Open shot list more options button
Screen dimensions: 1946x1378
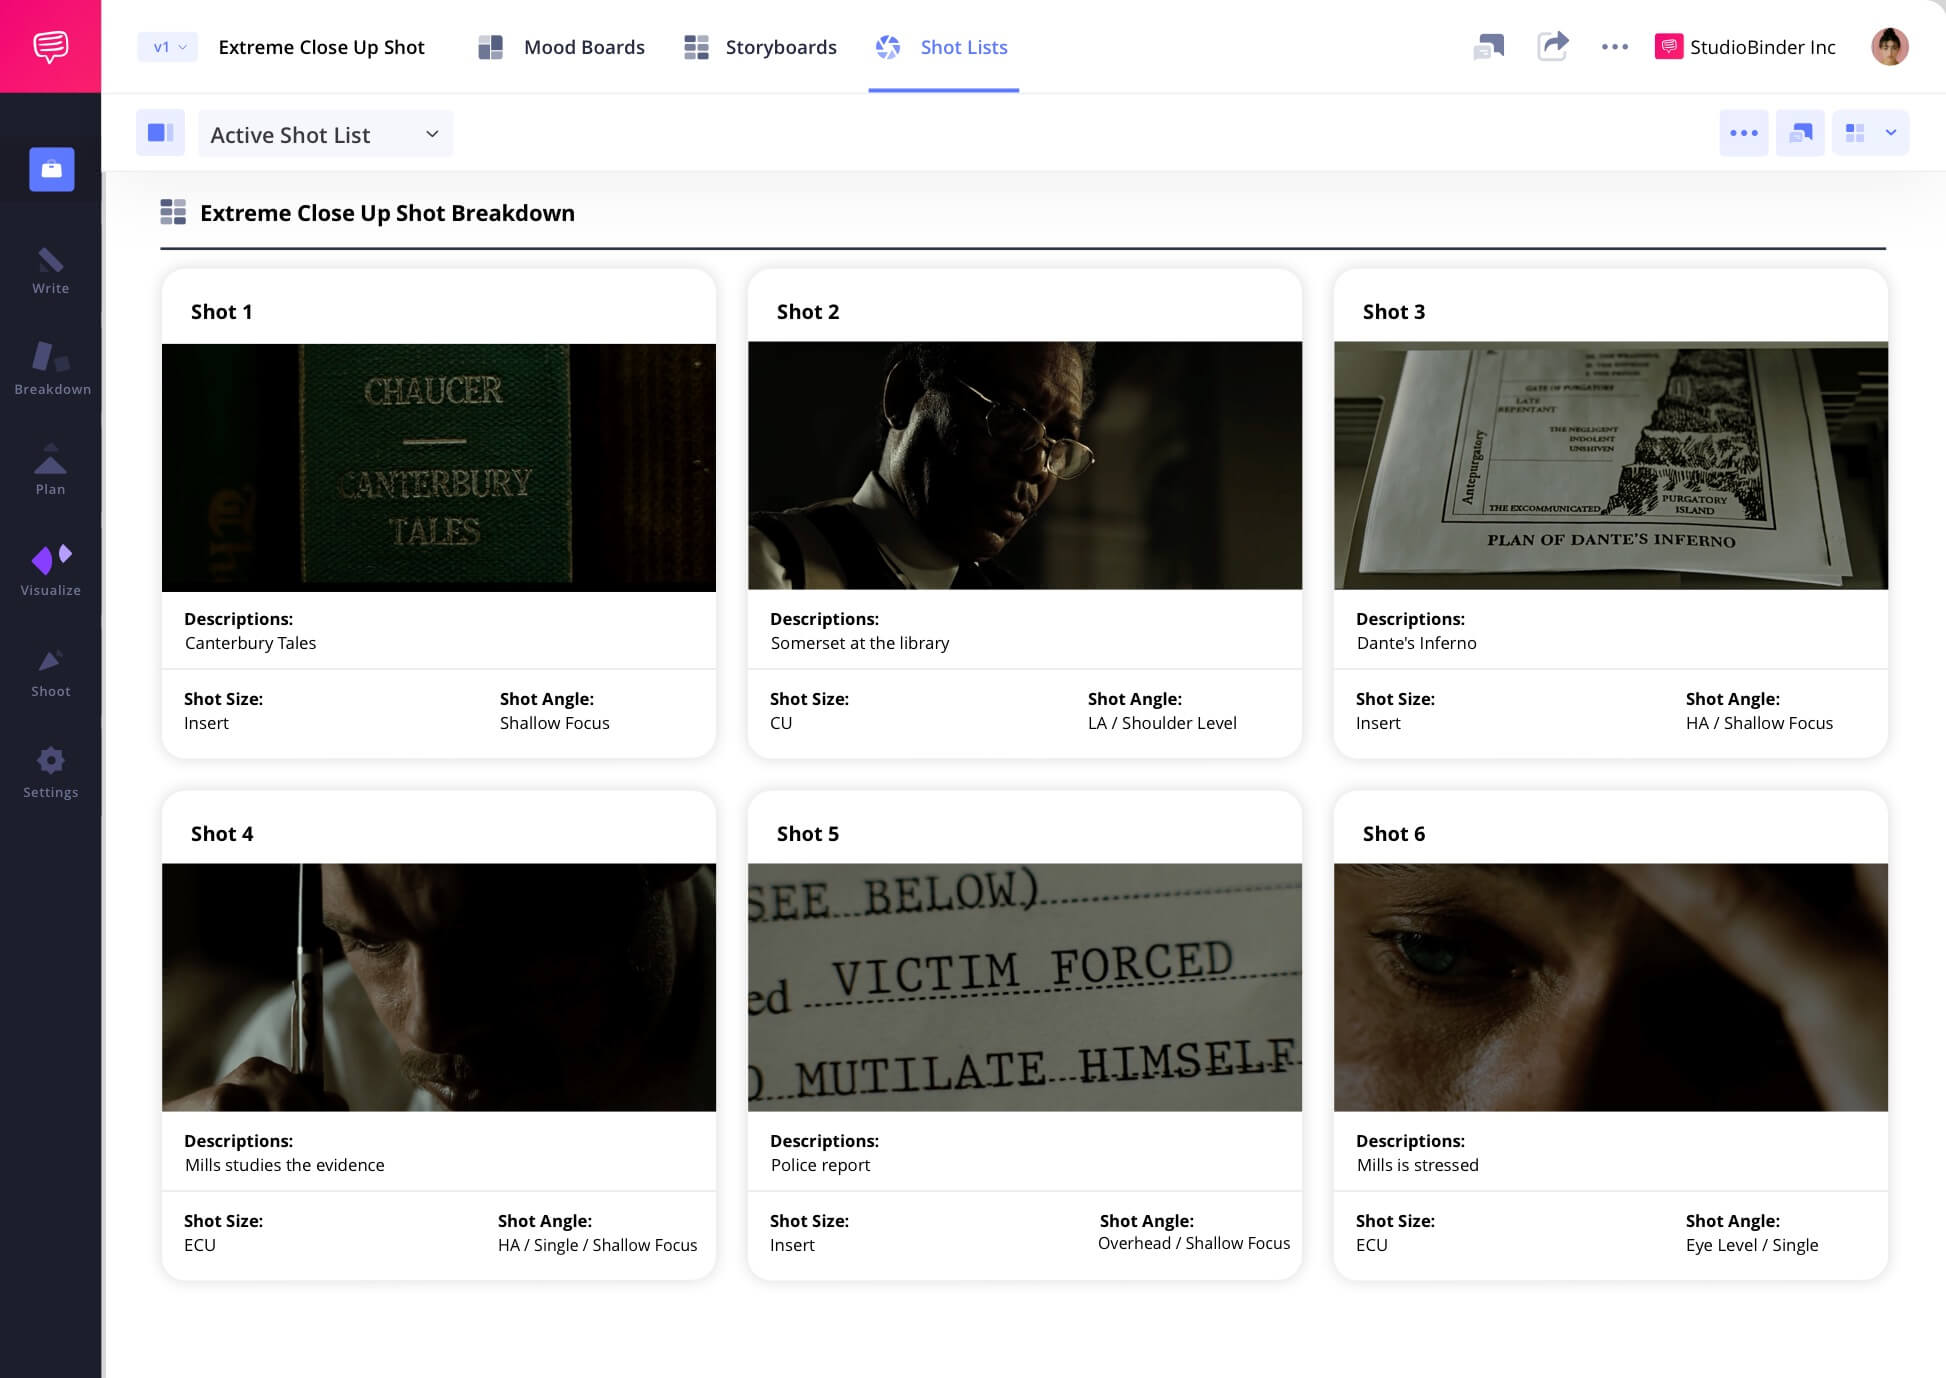point(1743,133)
